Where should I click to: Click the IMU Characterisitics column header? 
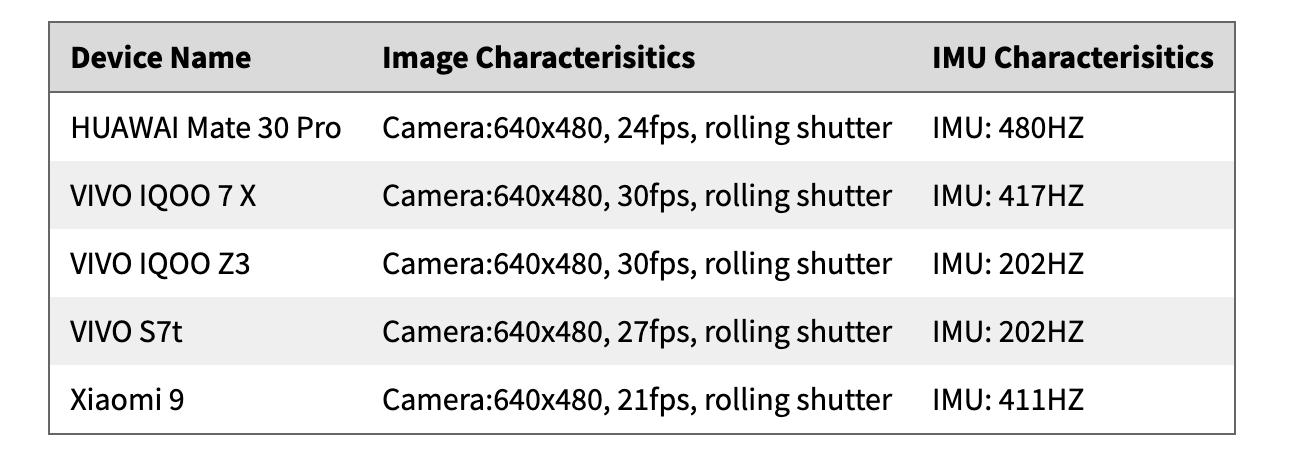click(x=1073, y=57)
